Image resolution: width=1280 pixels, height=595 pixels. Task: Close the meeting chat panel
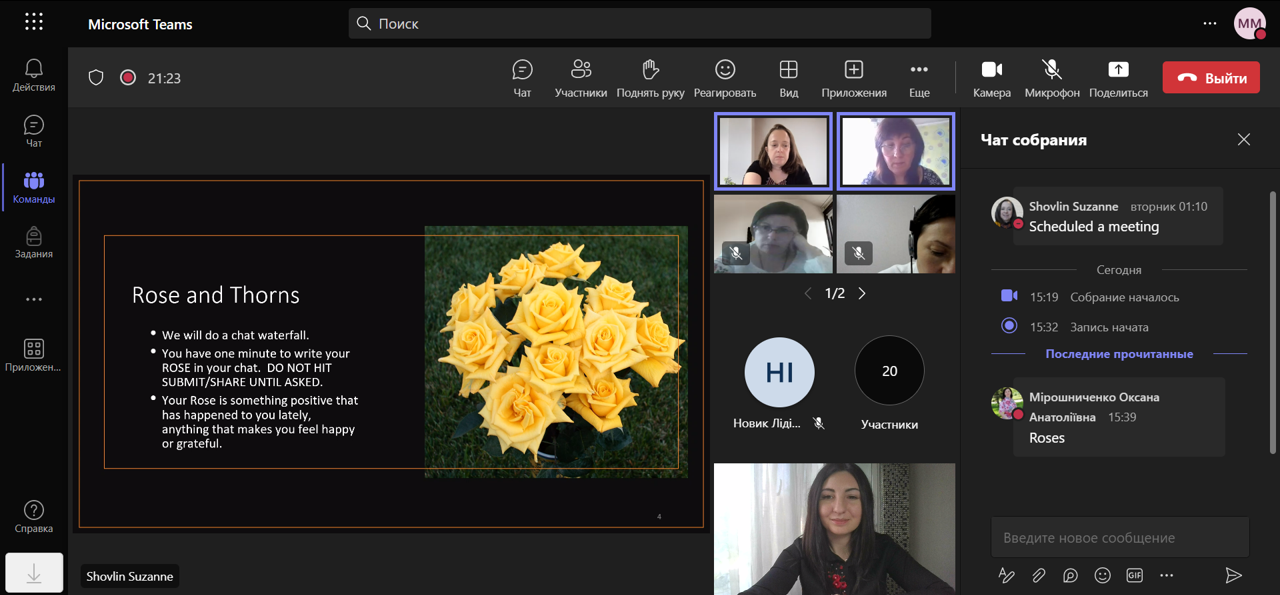[x=1244, y=140]
